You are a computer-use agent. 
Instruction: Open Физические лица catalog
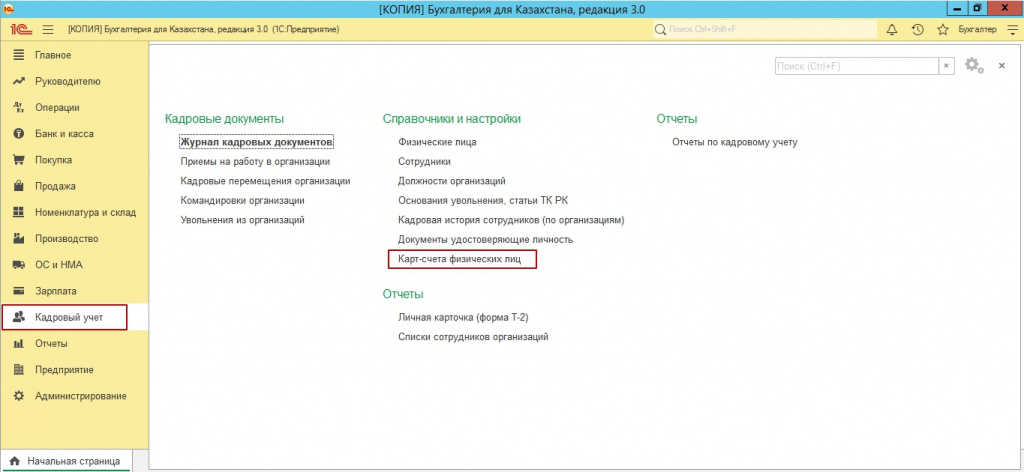(437, 142)
